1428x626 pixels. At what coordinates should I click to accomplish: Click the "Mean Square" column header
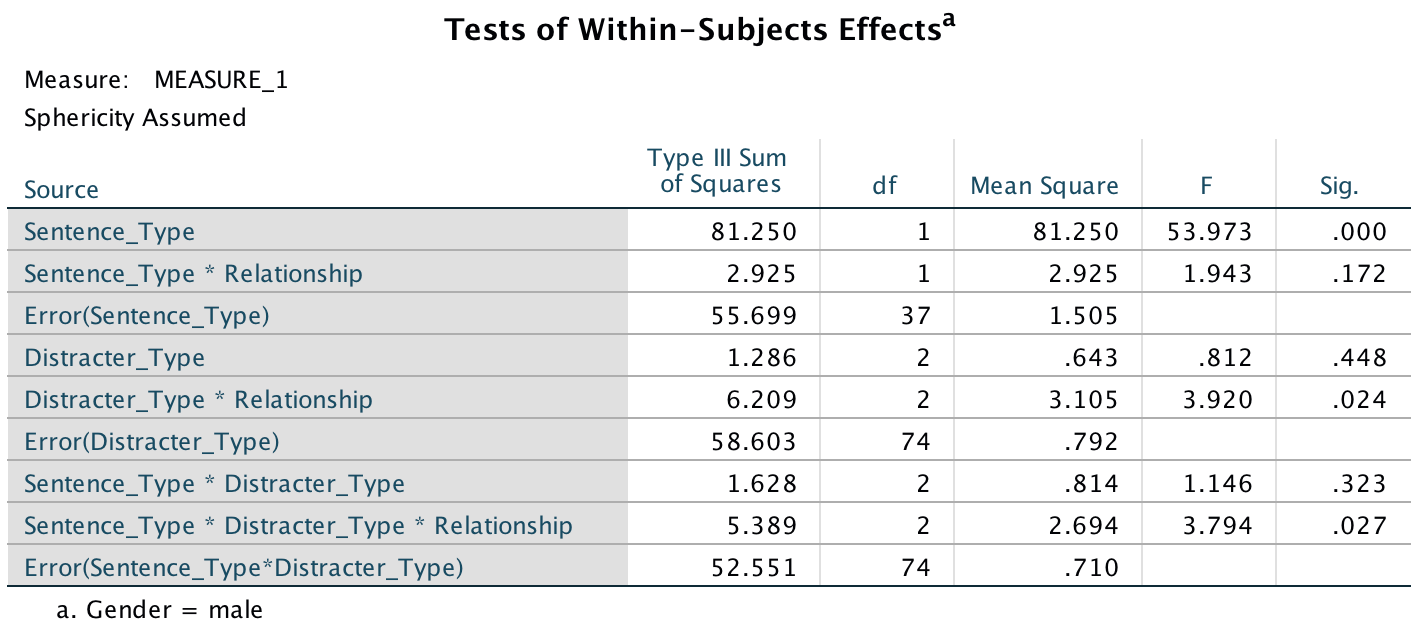1044,185
